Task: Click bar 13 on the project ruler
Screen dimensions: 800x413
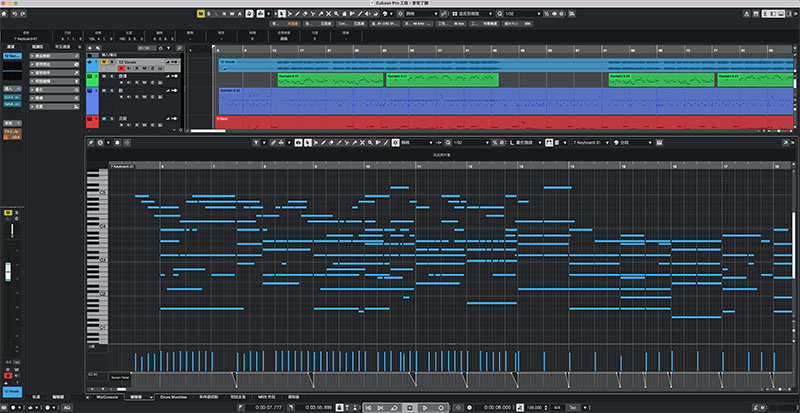Action: coord(273,50)
